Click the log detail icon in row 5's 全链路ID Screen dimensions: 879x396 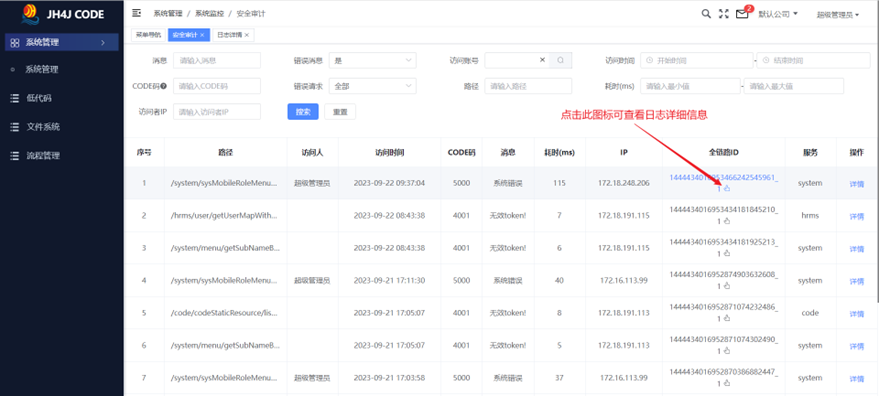click(727, 318)
